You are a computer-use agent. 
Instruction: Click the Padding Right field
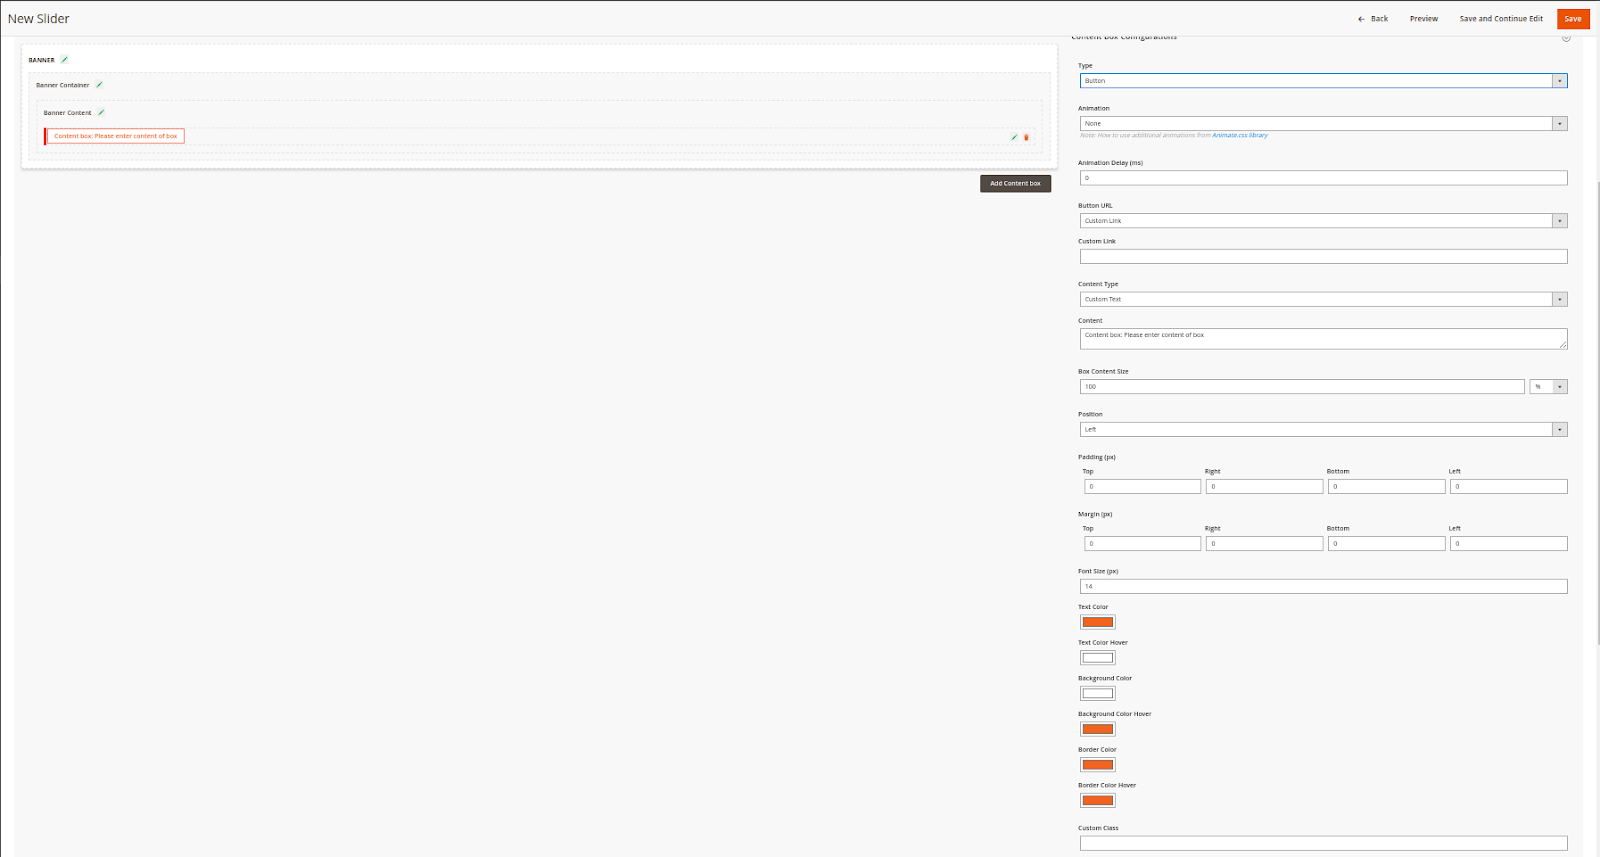coord(1264,487)
